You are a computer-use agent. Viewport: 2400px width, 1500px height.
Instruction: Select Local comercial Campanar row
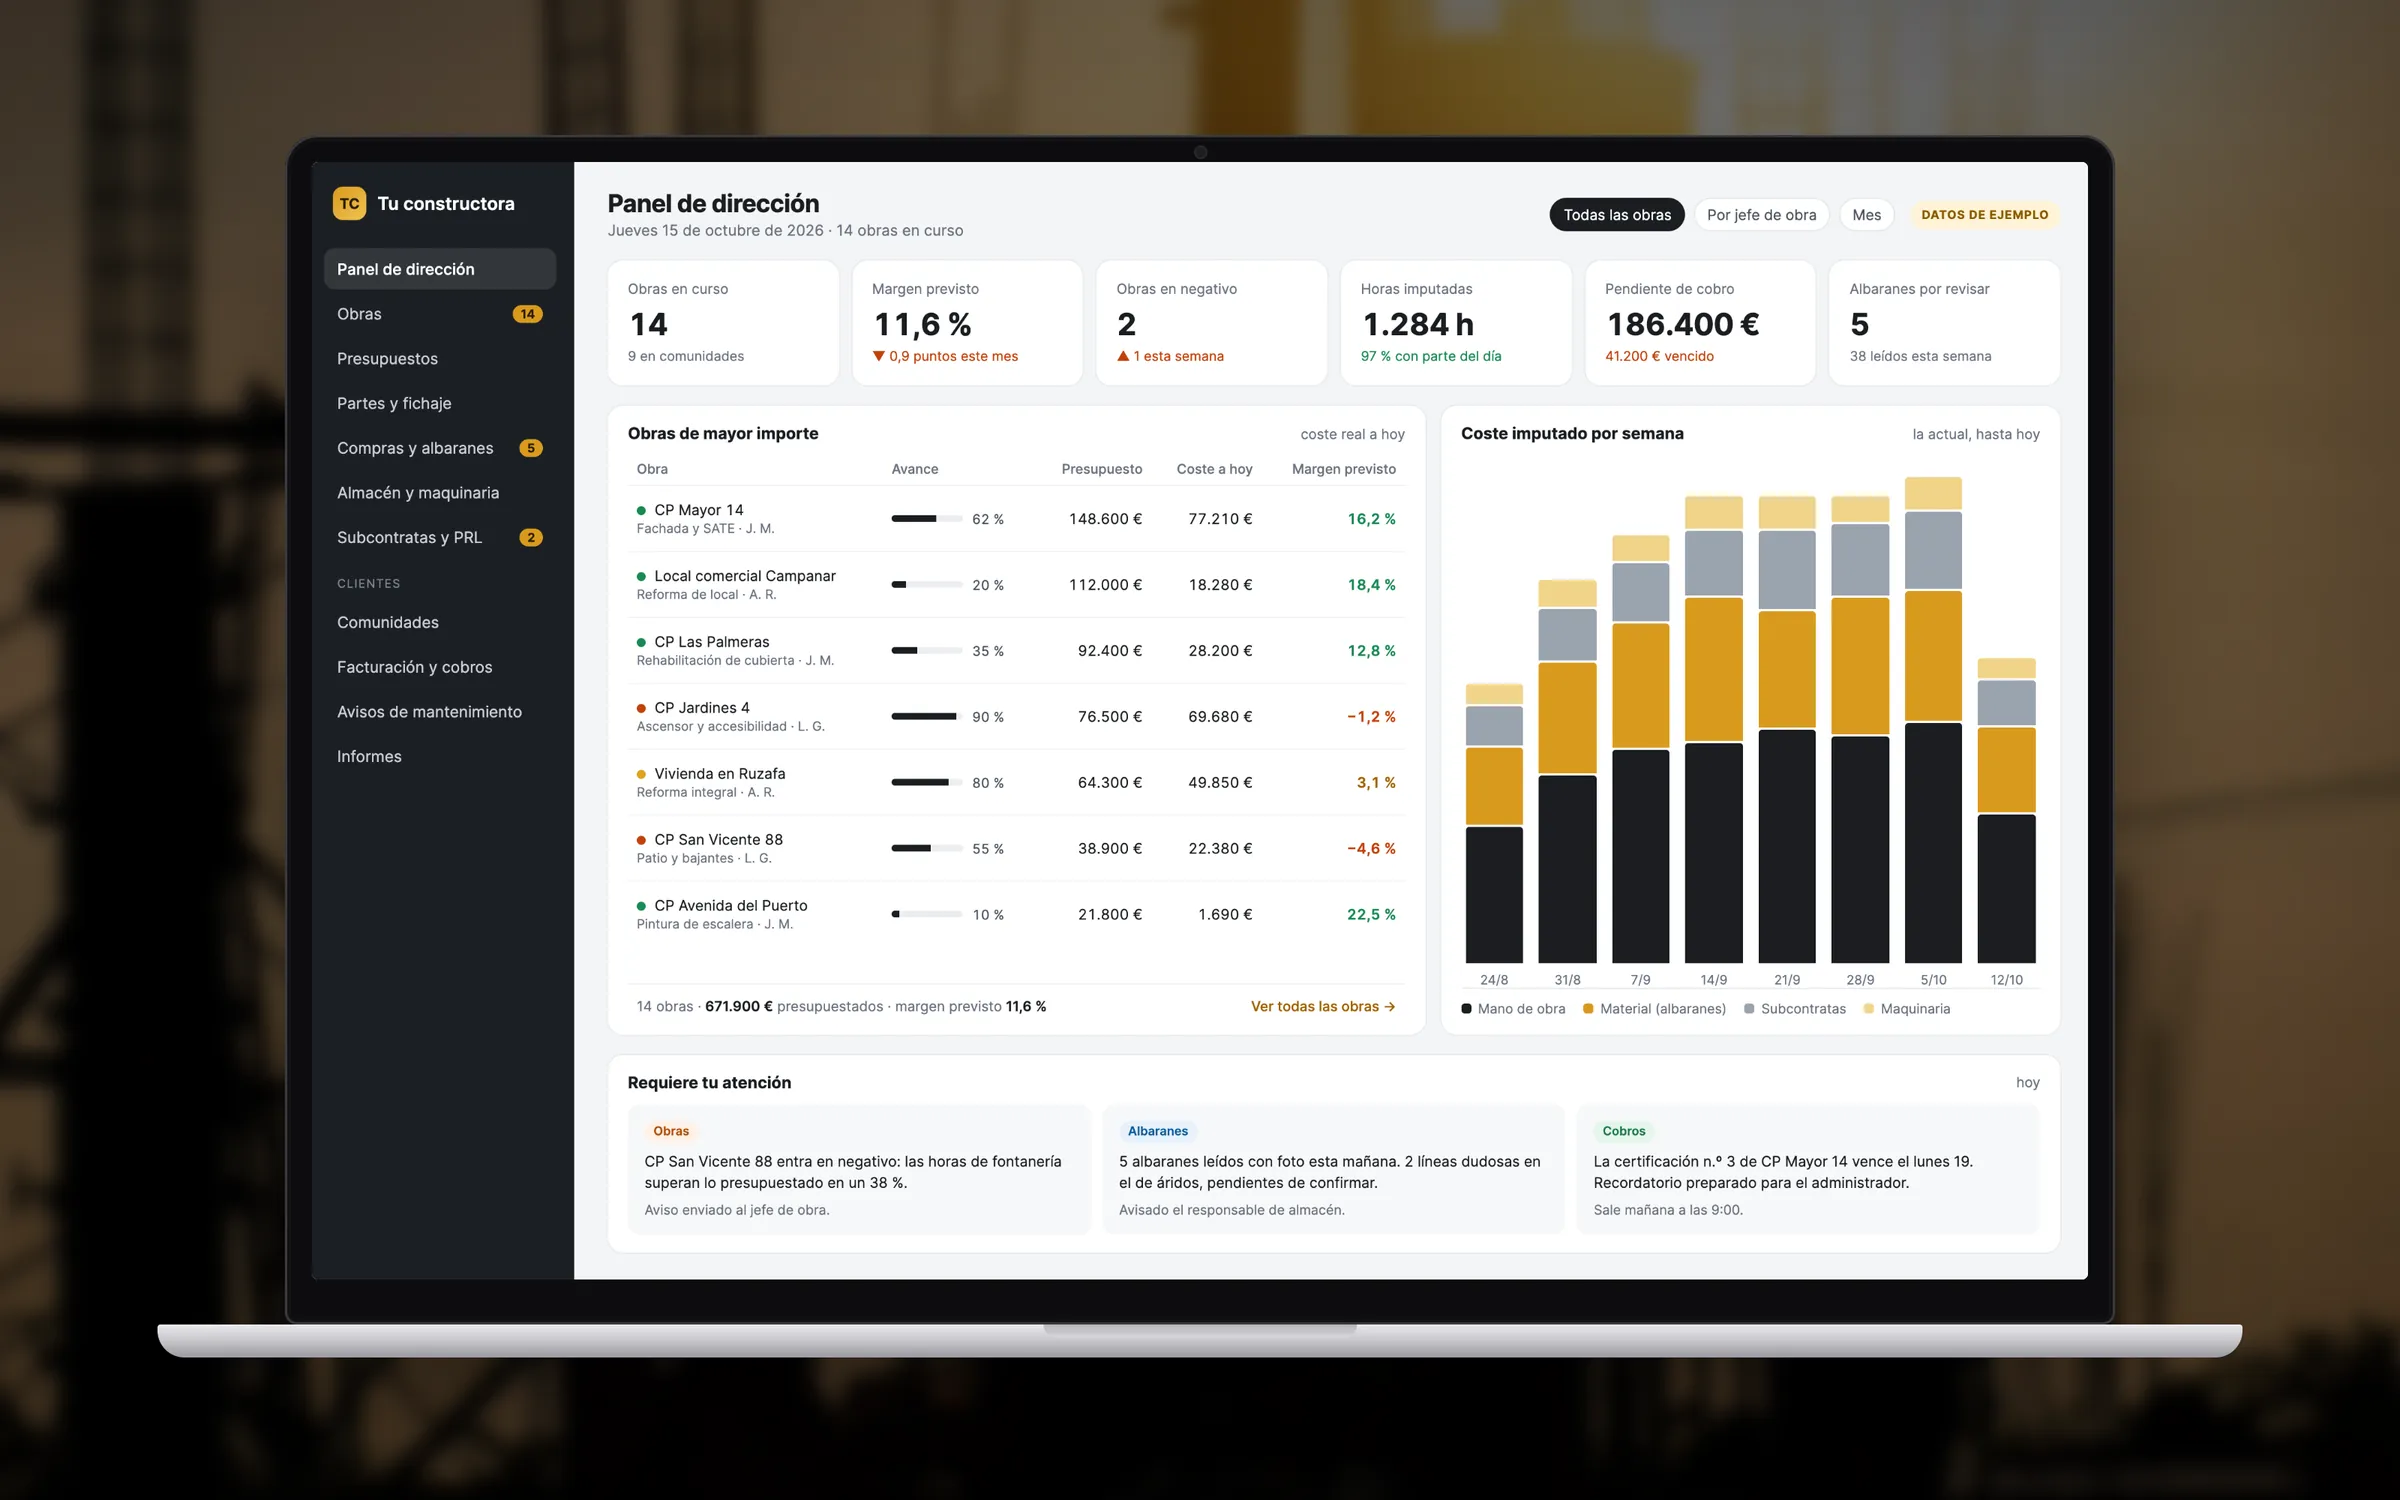coord(1016,585)
